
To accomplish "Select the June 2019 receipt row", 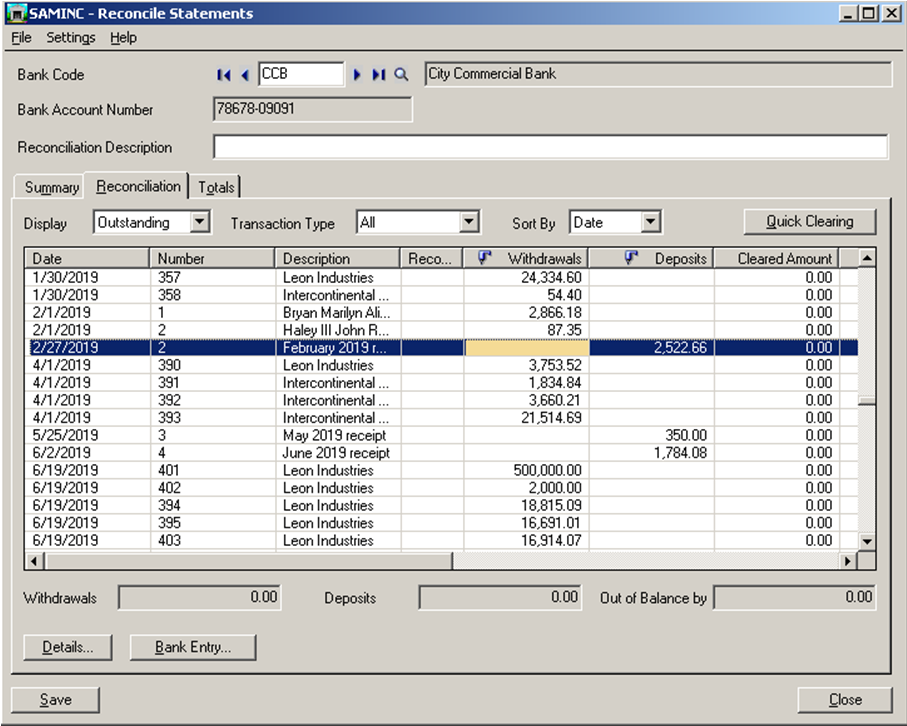I will [442, 452].
